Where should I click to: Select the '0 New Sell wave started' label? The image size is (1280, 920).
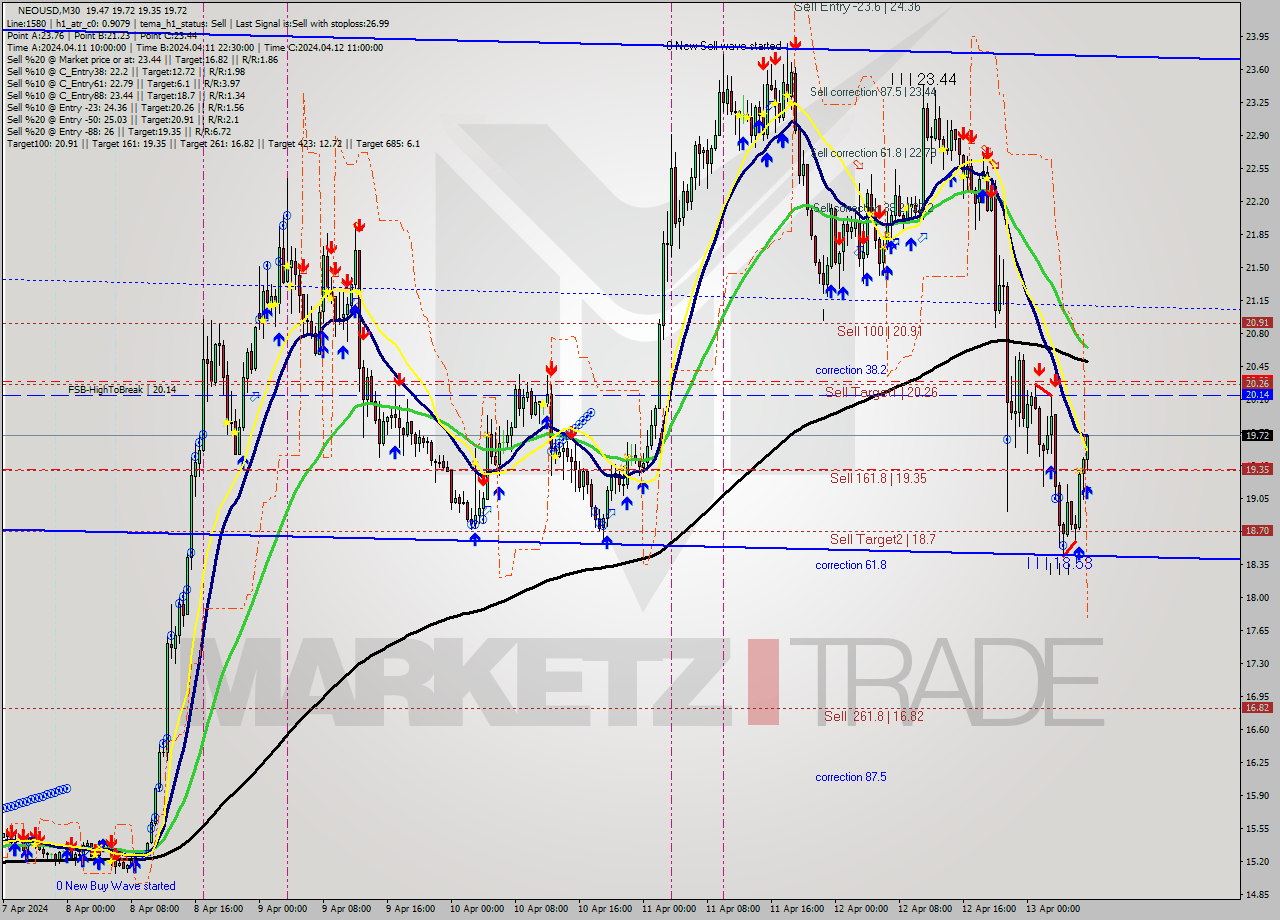724,46
